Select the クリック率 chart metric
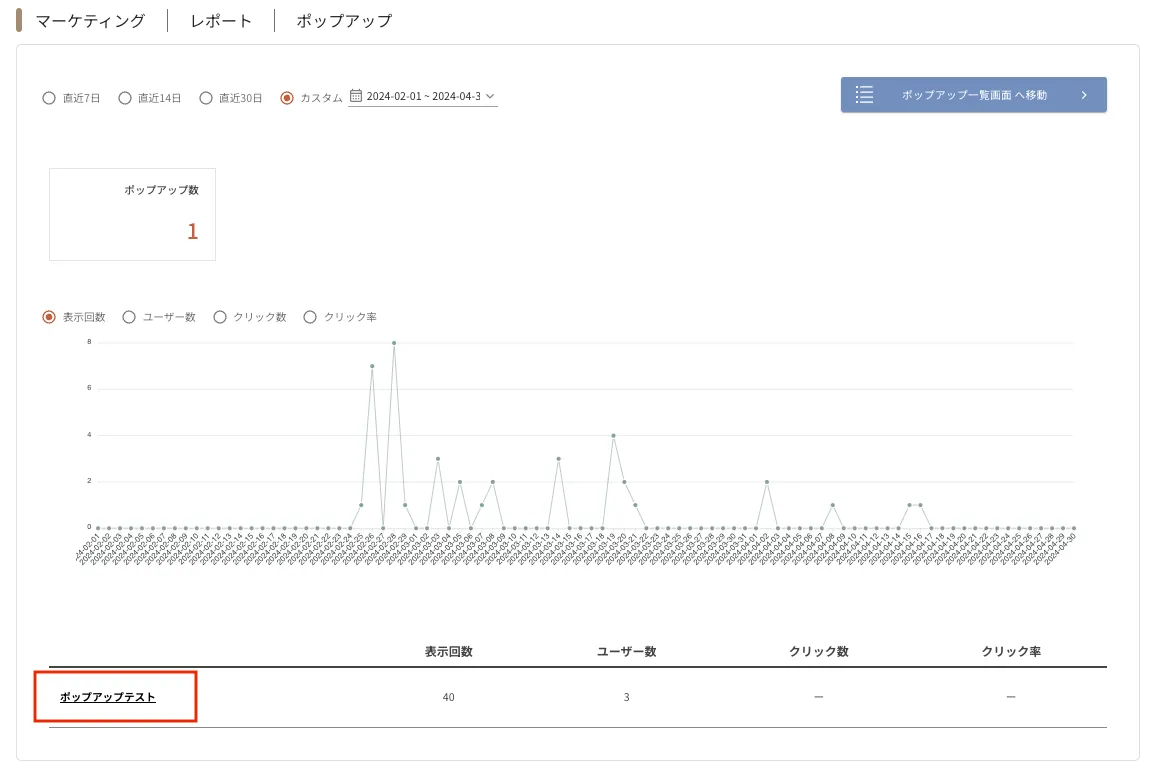This screenshot has width=1153, height=781. point(310,317)
